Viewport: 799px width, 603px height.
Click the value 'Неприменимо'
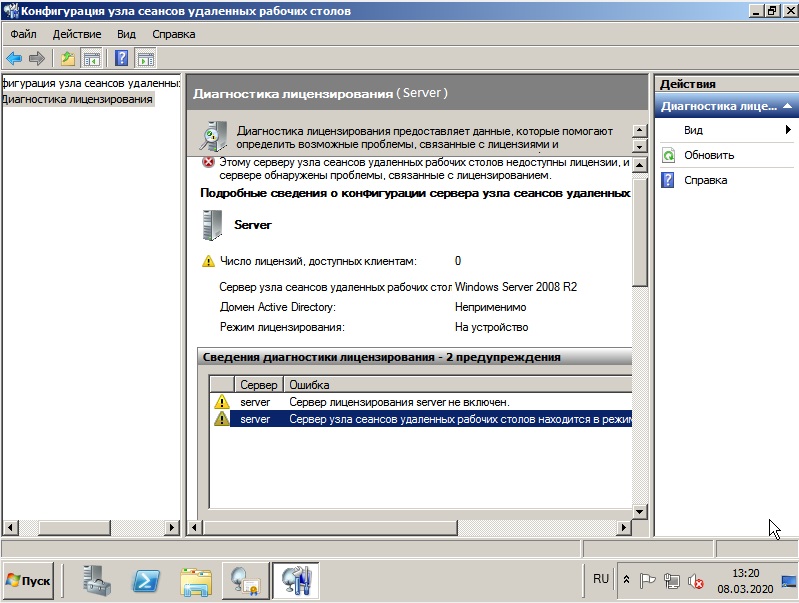tap(490, 307)
